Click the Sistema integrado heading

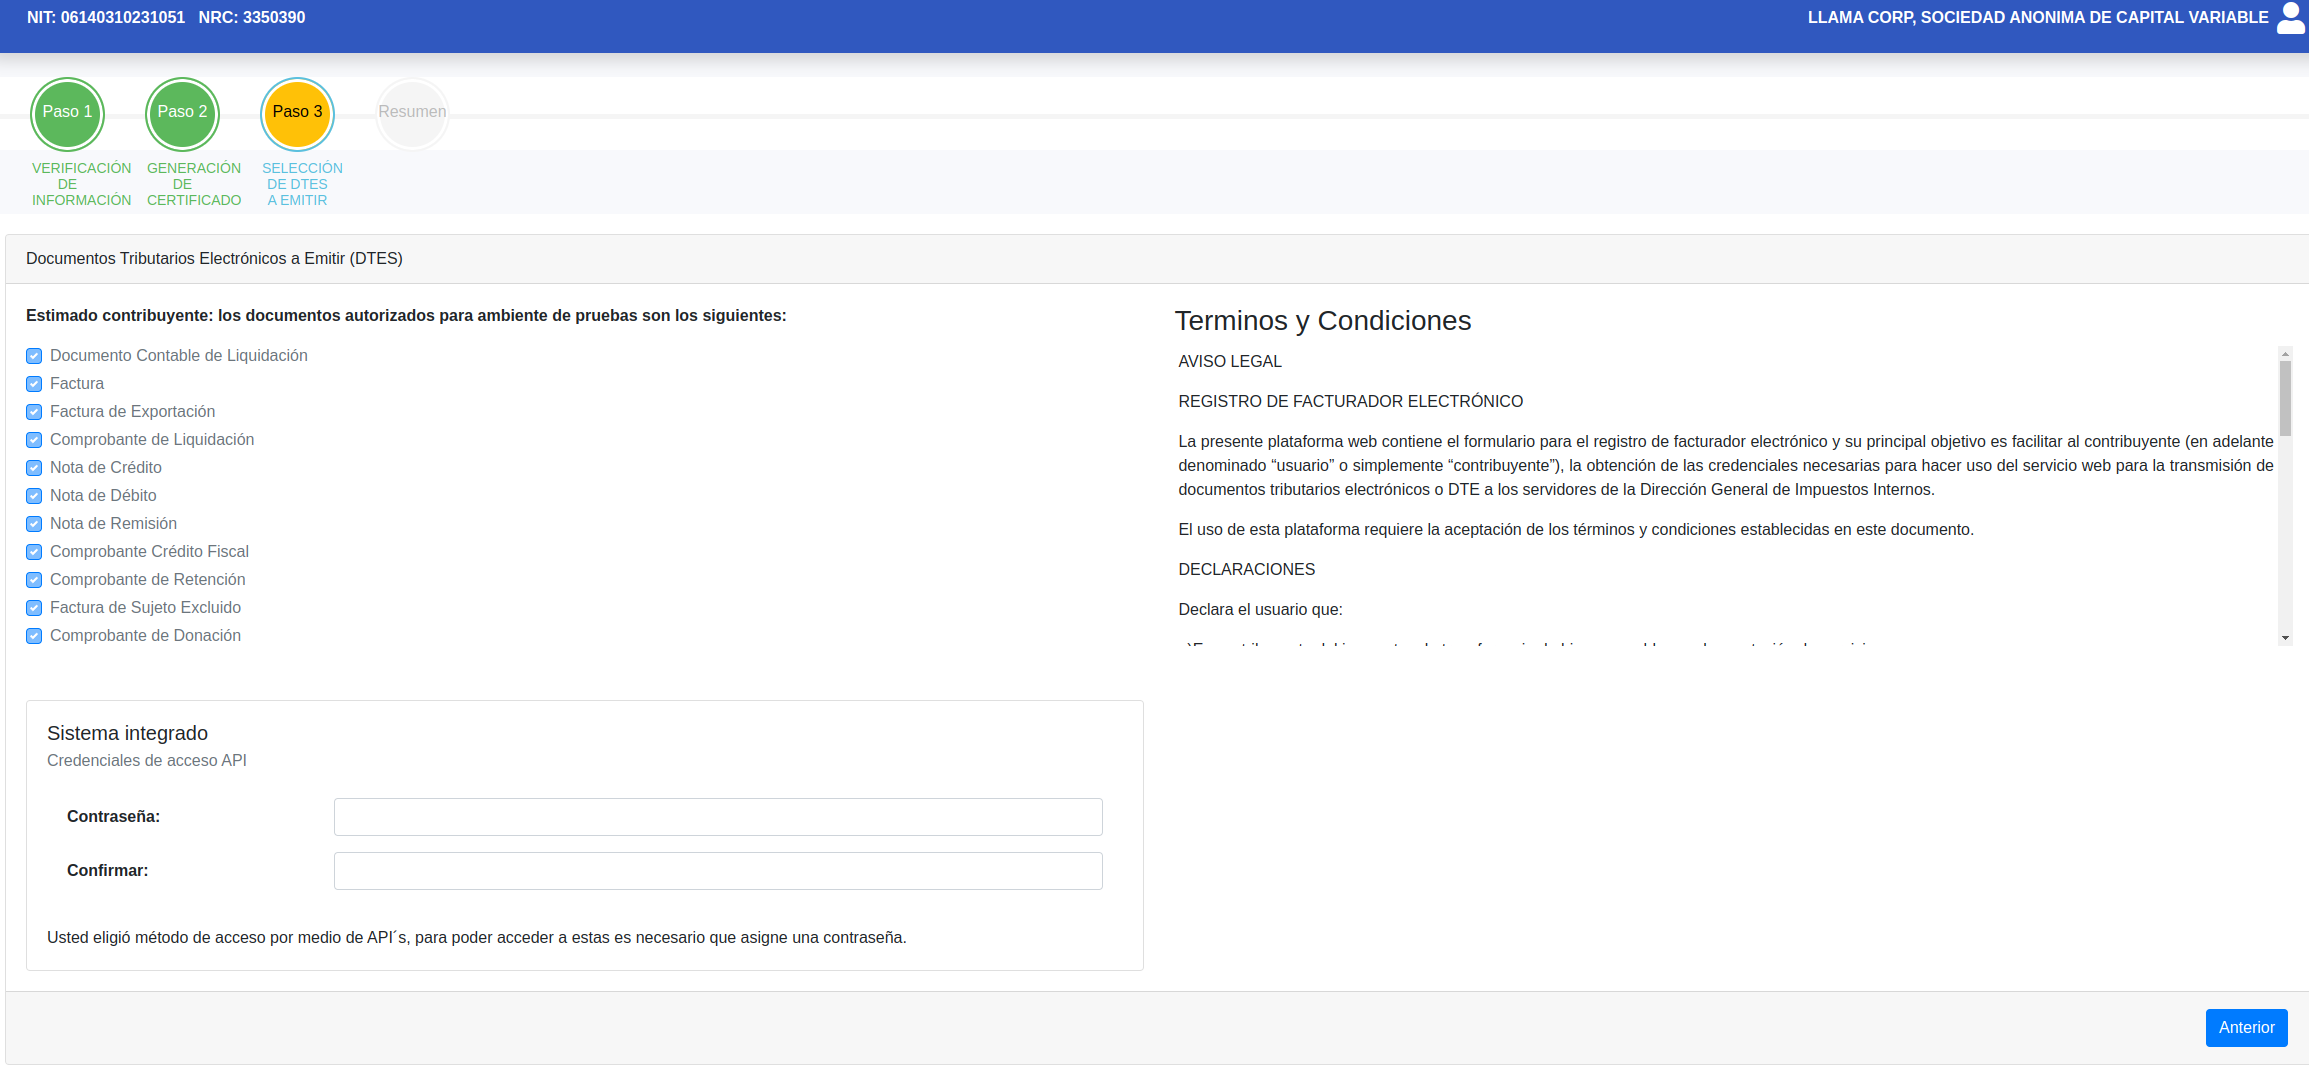click(x=127, y=733)
